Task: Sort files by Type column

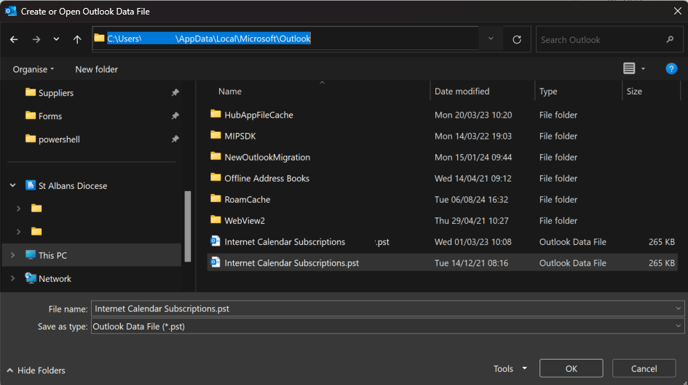Action: (548, 91)
